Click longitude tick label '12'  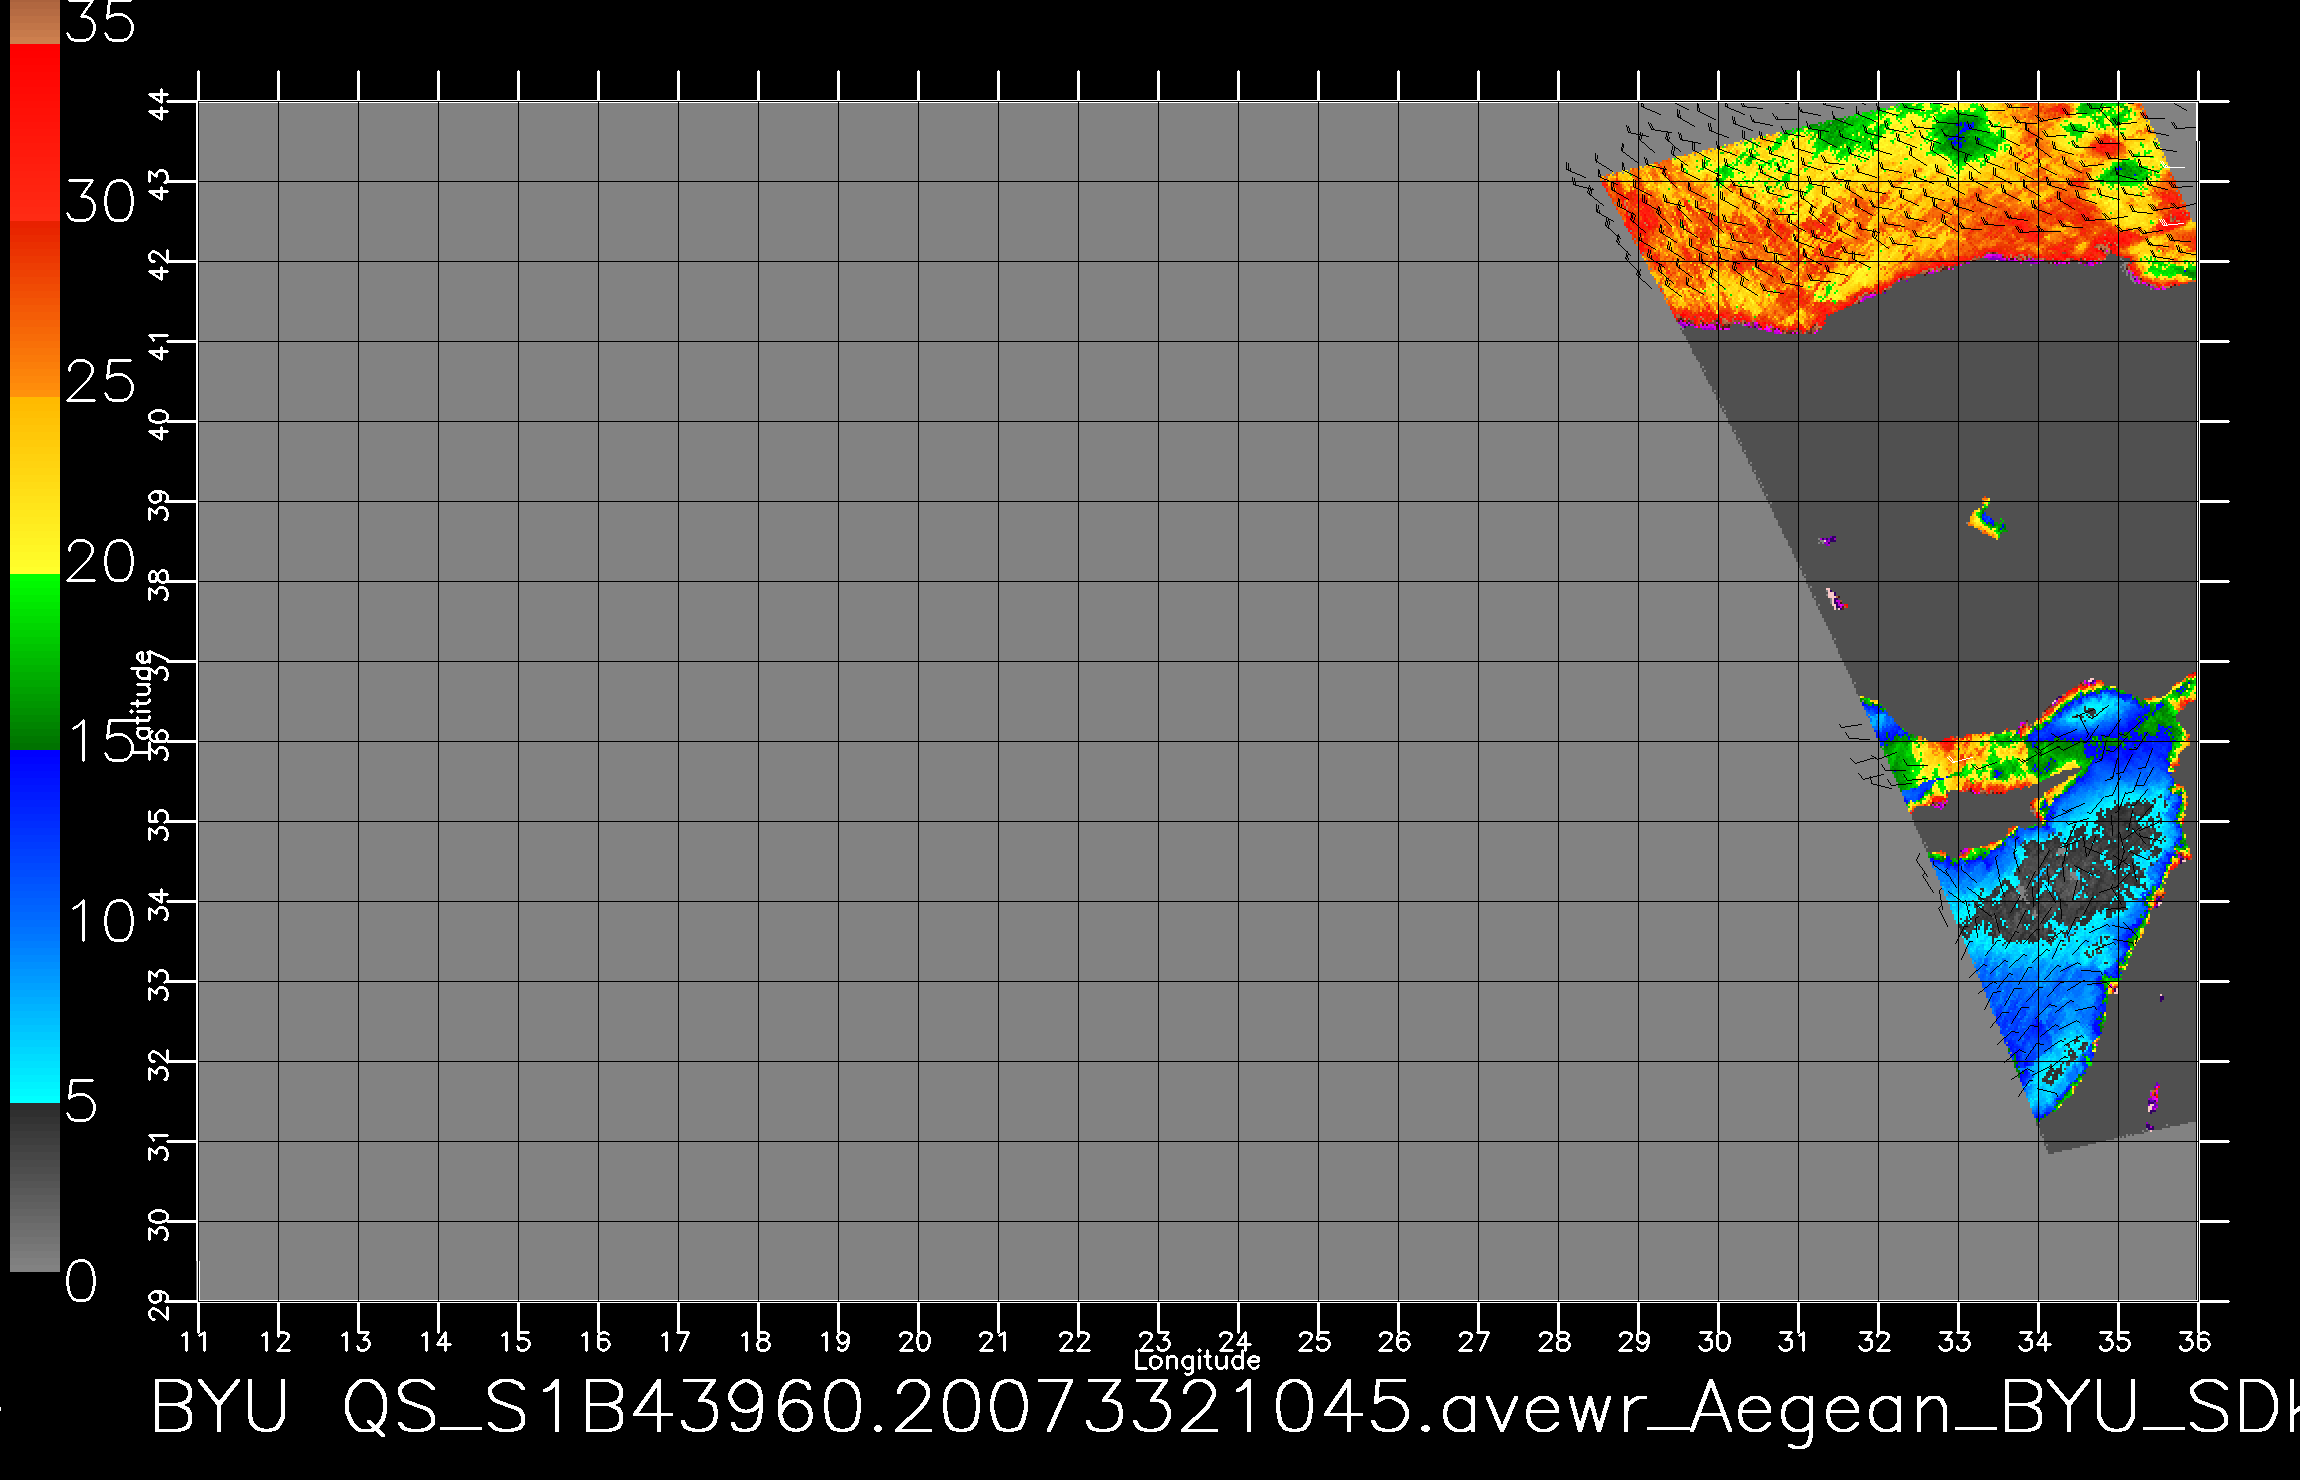coord(276,1341)
